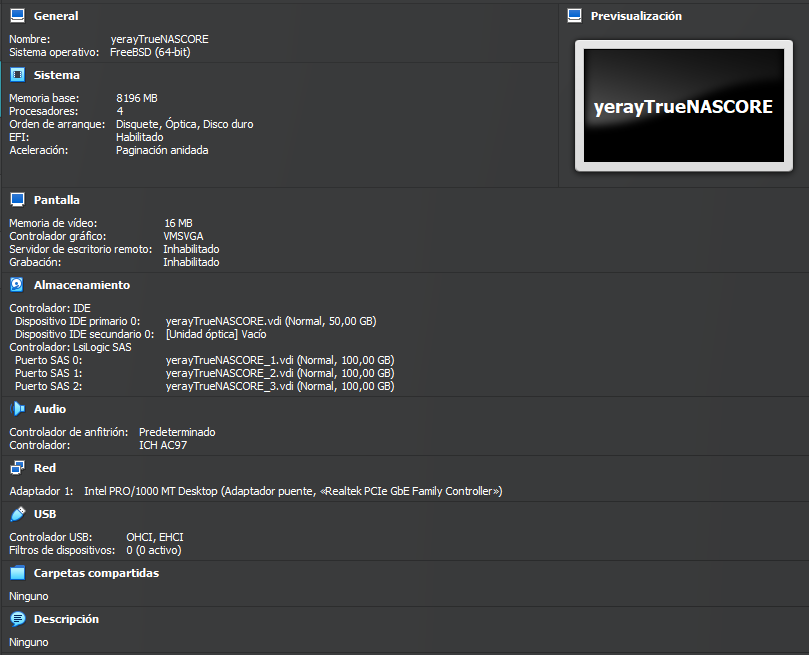Click the Grabación Inhabilitado value

tap(191, 262)
